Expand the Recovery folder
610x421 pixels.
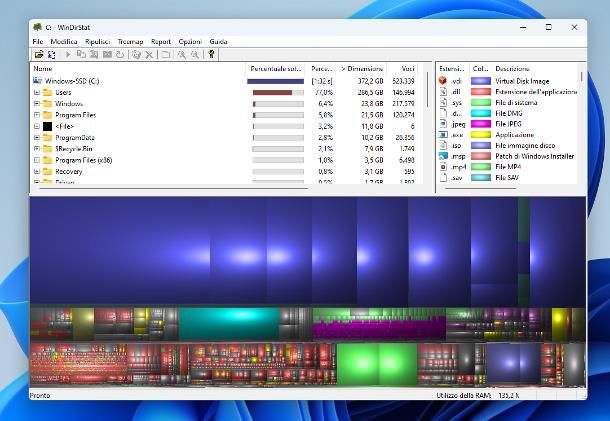click(37, 171)
